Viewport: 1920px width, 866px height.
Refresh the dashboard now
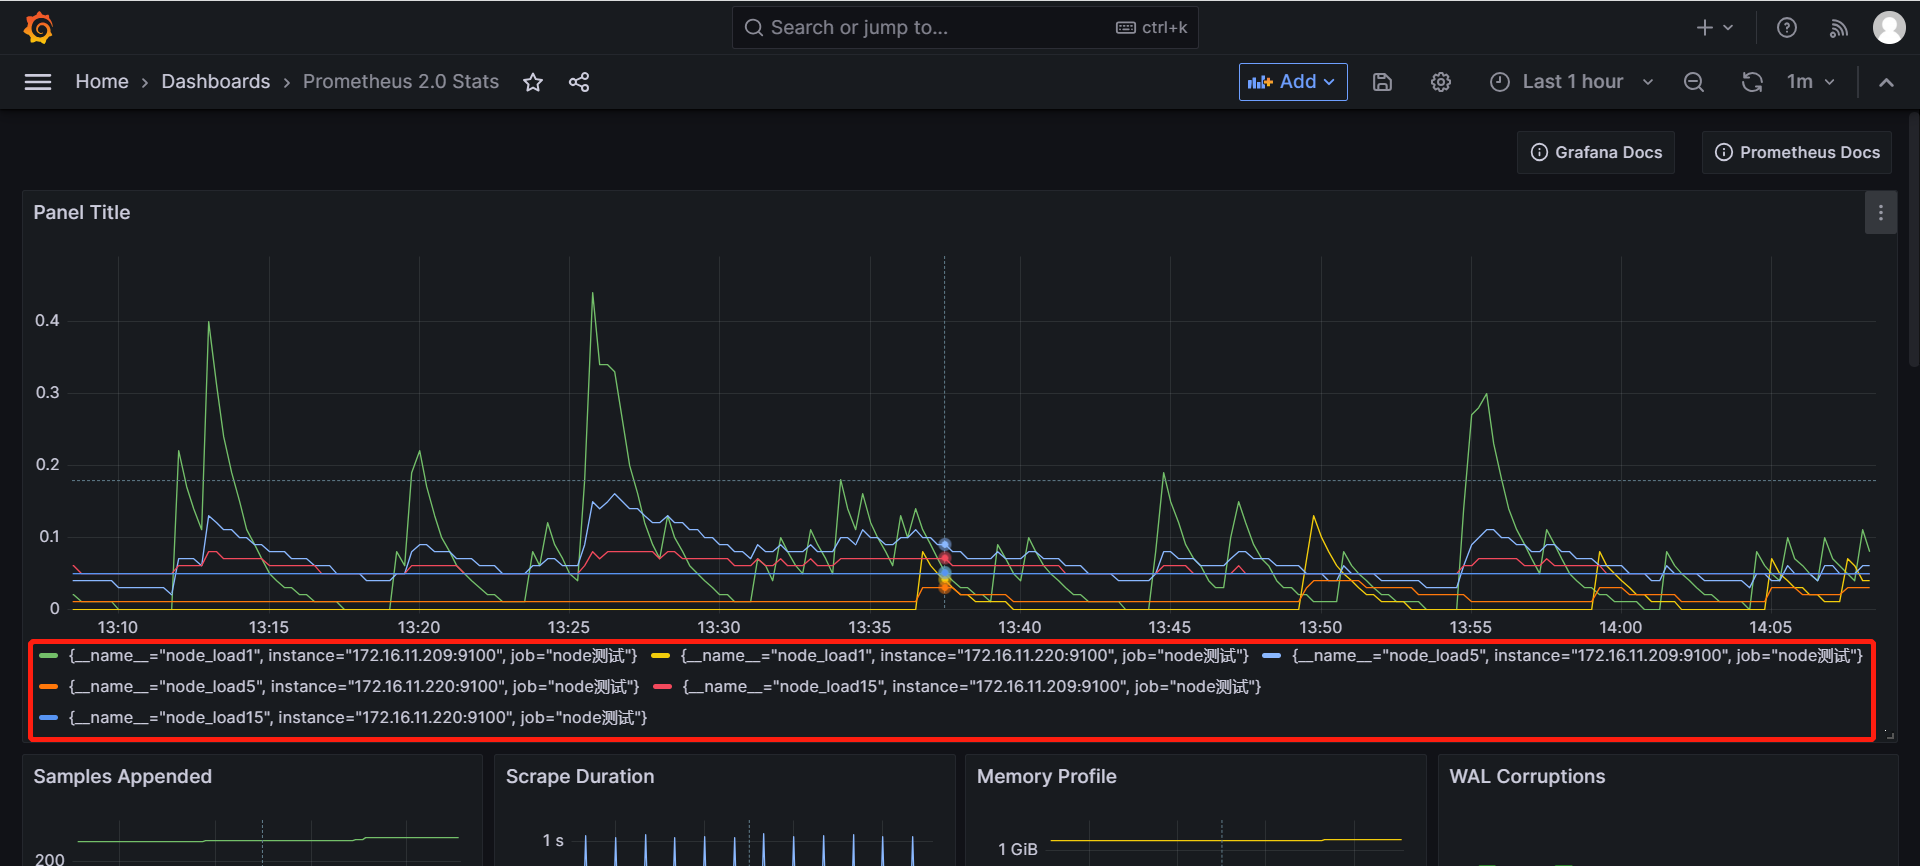coord(1752,82)
